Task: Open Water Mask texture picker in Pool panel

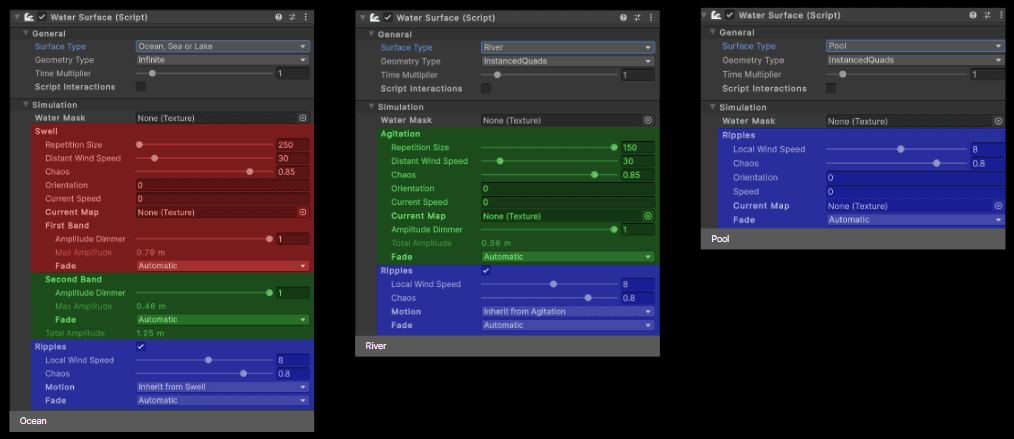Action: click(x=998, y=122)
